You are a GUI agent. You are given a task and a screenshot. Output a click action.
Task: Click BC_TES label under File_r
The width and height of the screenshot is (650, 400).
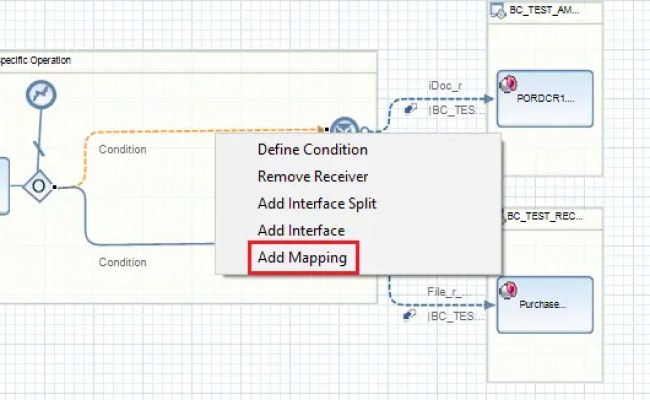455,316
